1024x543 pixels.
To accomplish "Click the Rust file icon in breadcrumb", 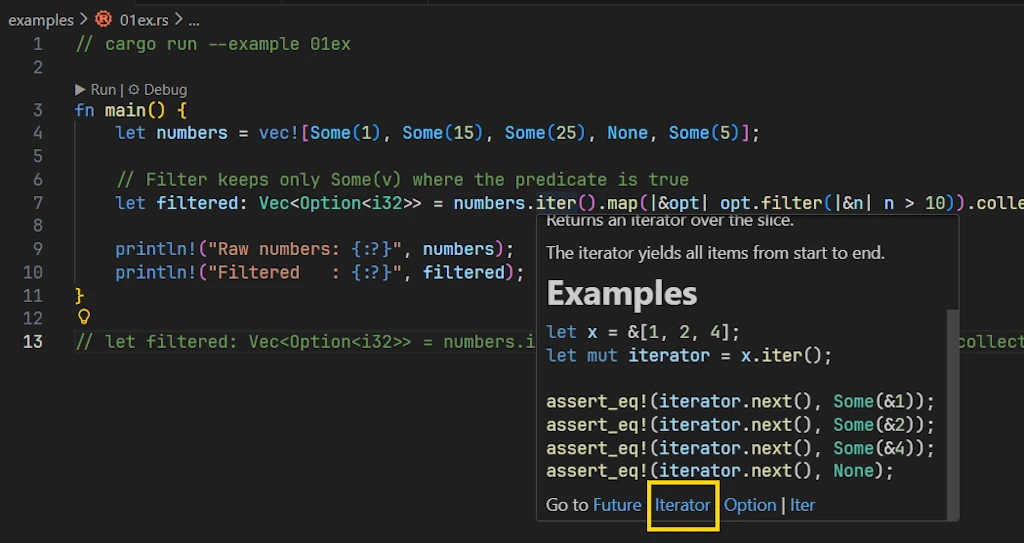I will 103,19.
